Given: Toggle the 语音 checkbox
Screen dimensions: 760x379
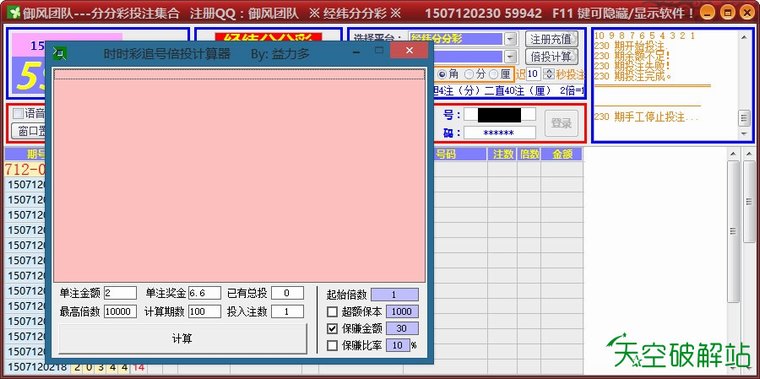Looking at the screenshot, I should (x=18, y=114).
